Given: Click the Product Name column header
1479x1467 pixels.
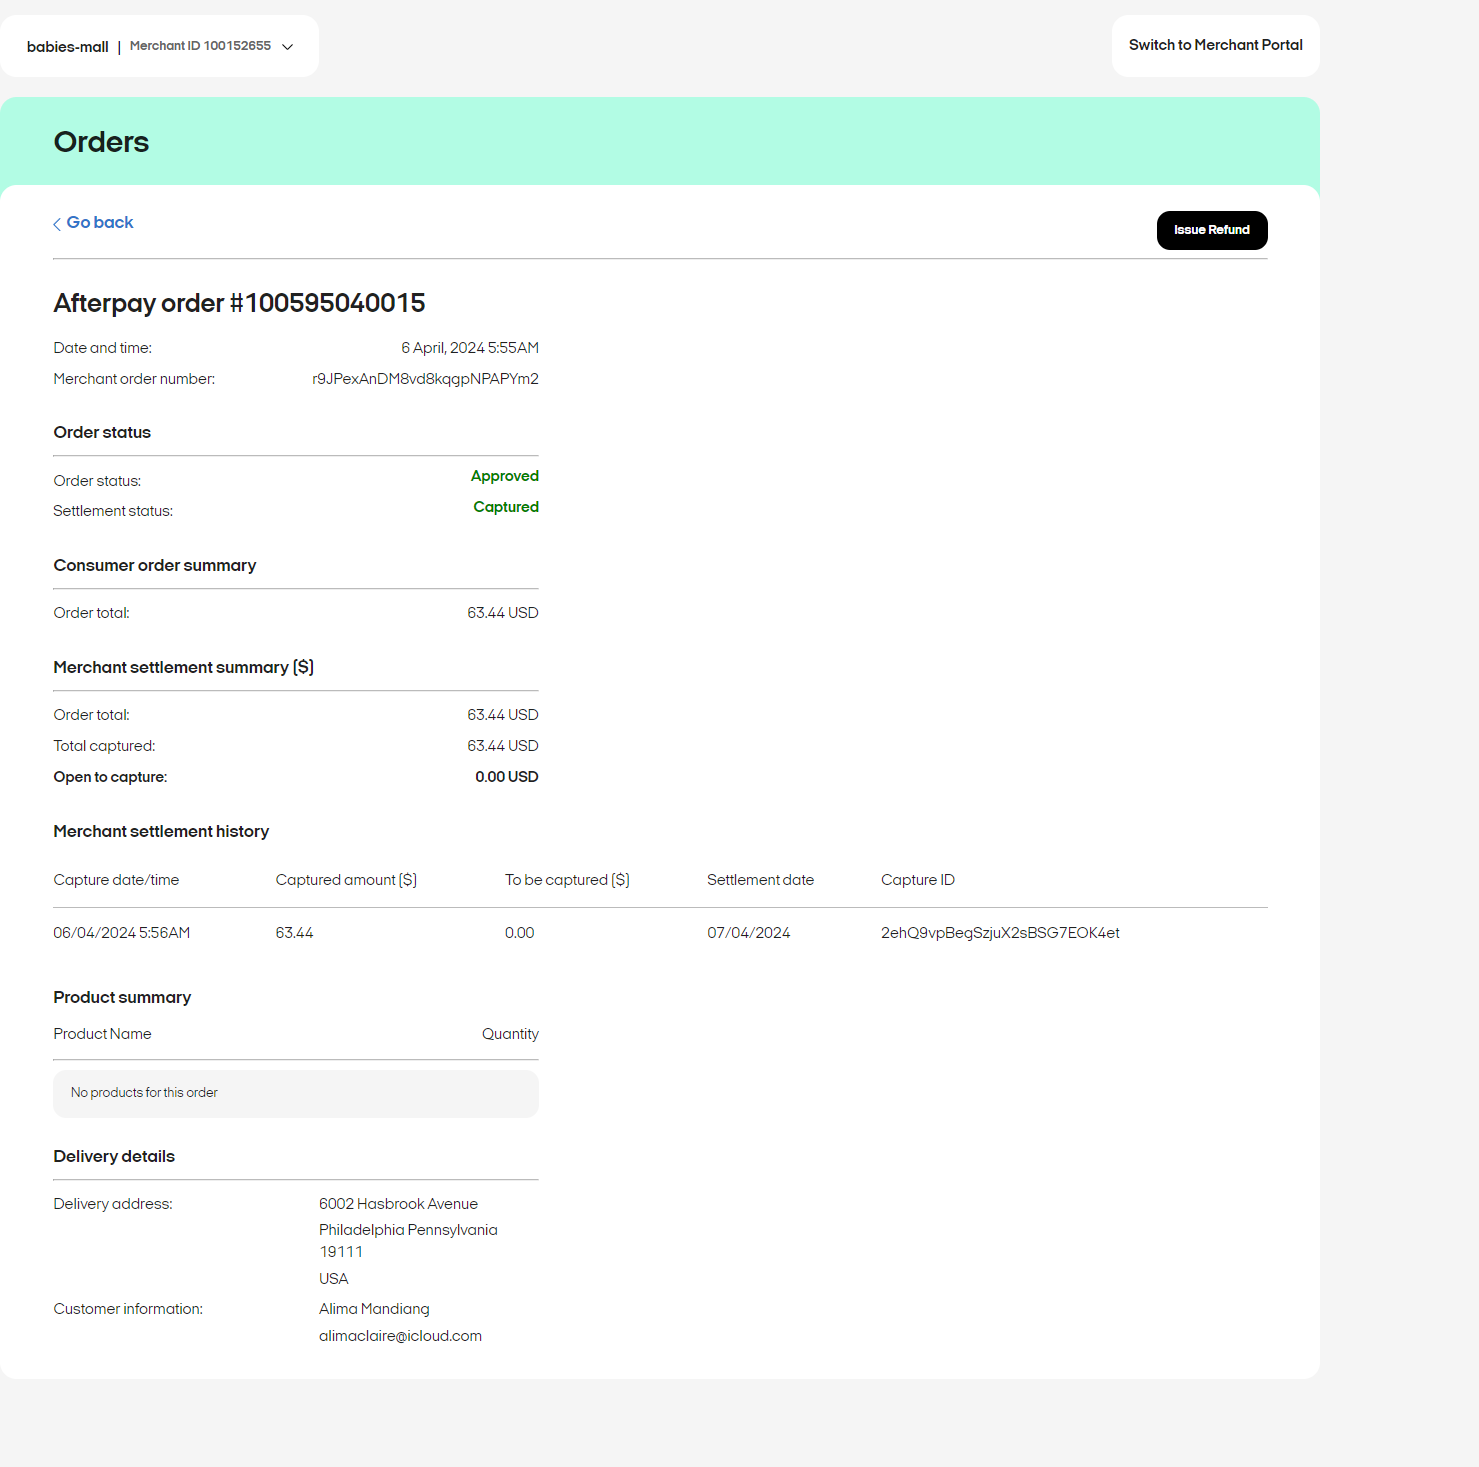Looking at the screenshot, I should point(103,1034).
